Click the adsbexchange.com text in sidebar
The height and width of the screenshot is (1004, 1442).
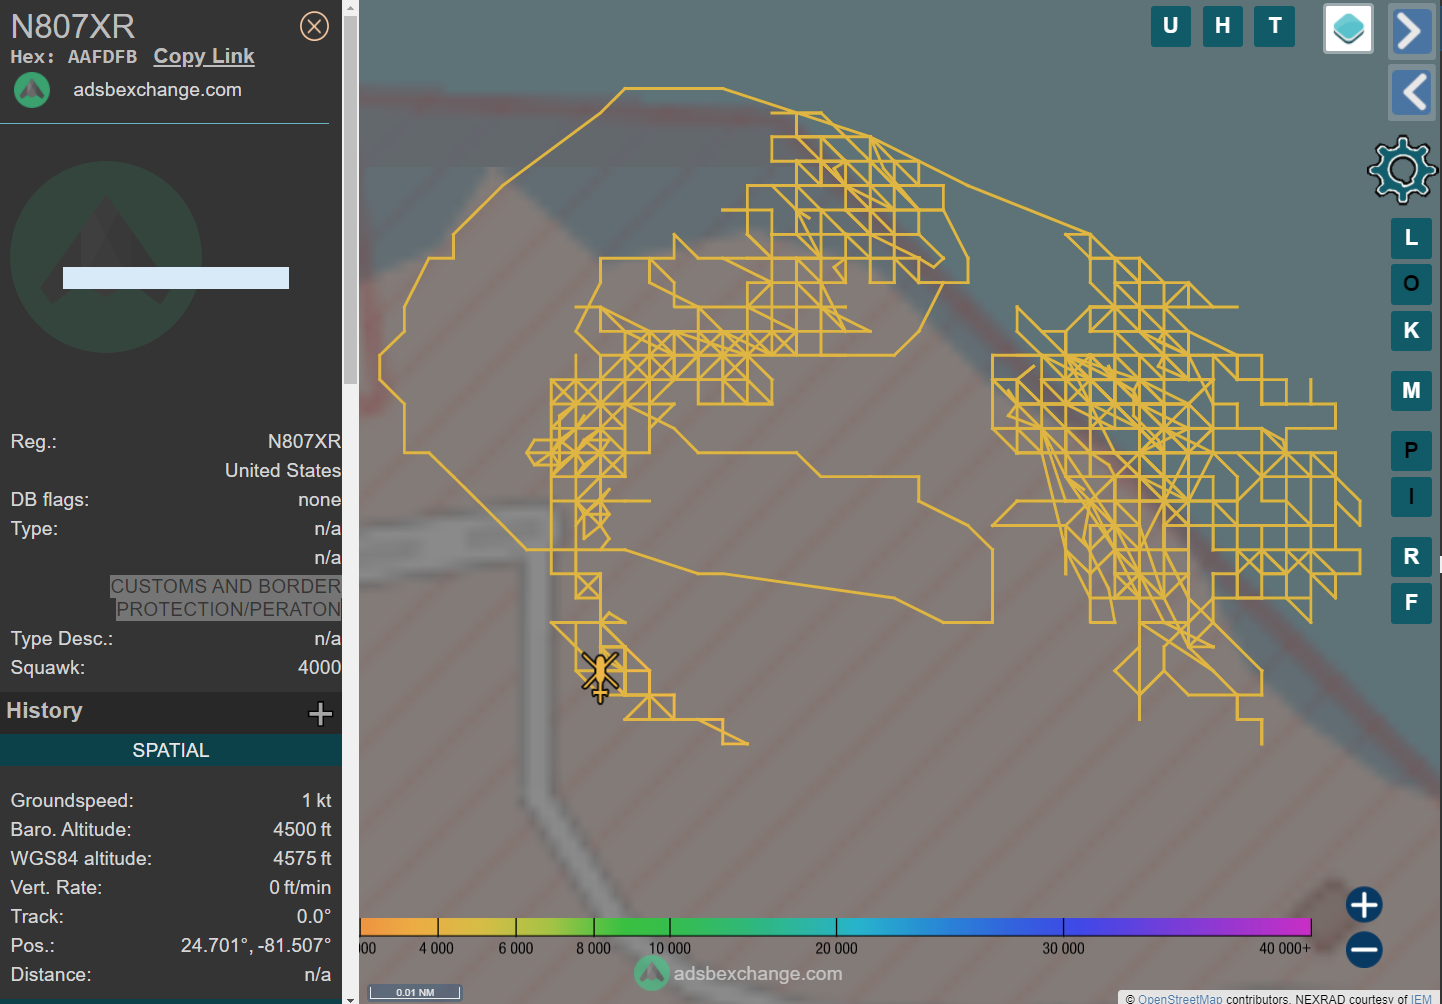157,90
